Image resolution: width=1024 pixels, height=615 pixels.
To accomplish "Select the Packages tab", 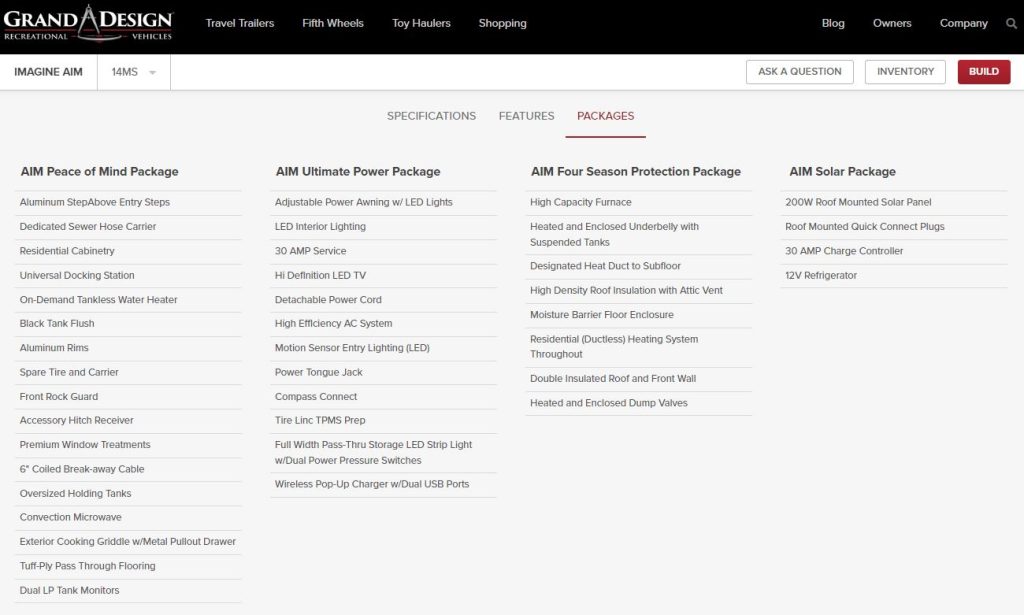I will tap(605, 116).
